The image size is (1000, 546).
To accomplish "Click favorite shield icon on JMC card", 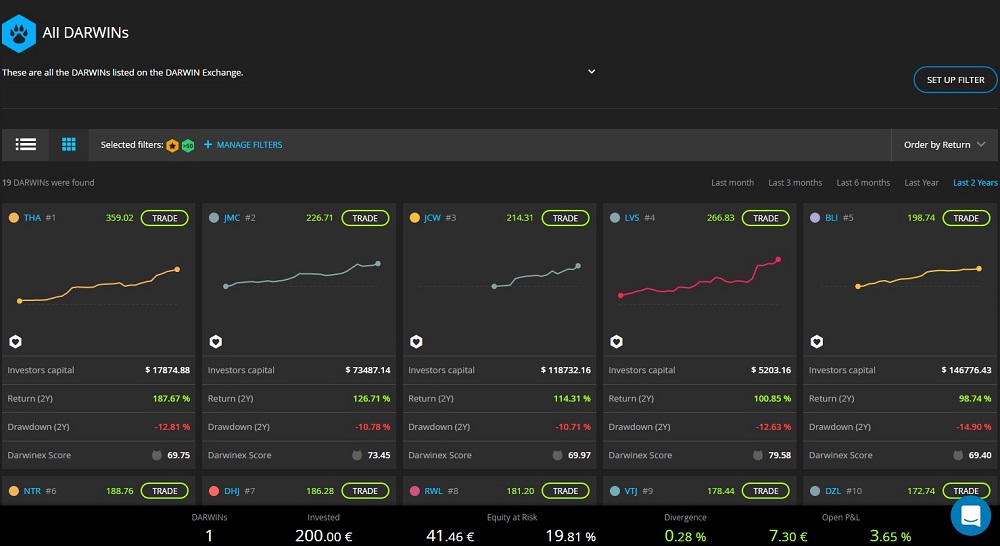I will pos(216,342).
